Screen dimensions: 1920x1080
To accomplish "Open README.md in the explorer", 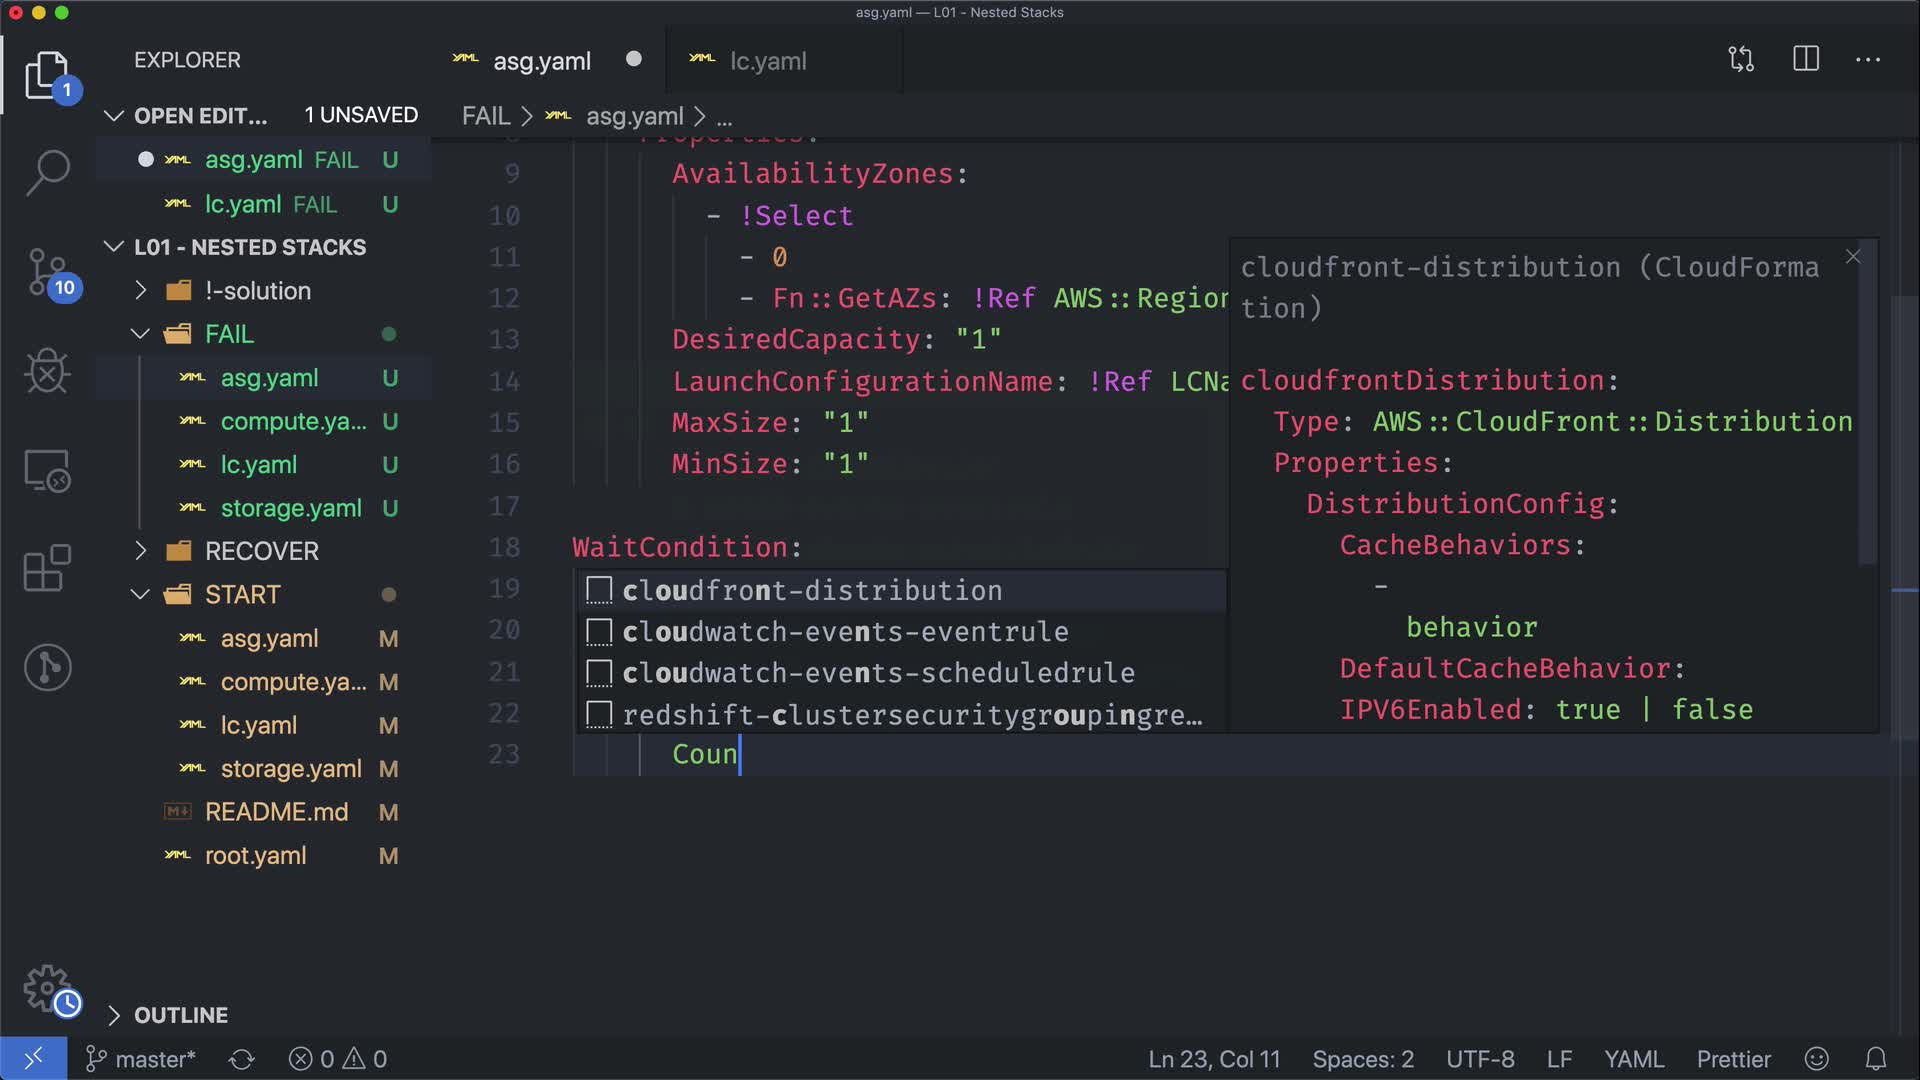I will coord(276,812).
